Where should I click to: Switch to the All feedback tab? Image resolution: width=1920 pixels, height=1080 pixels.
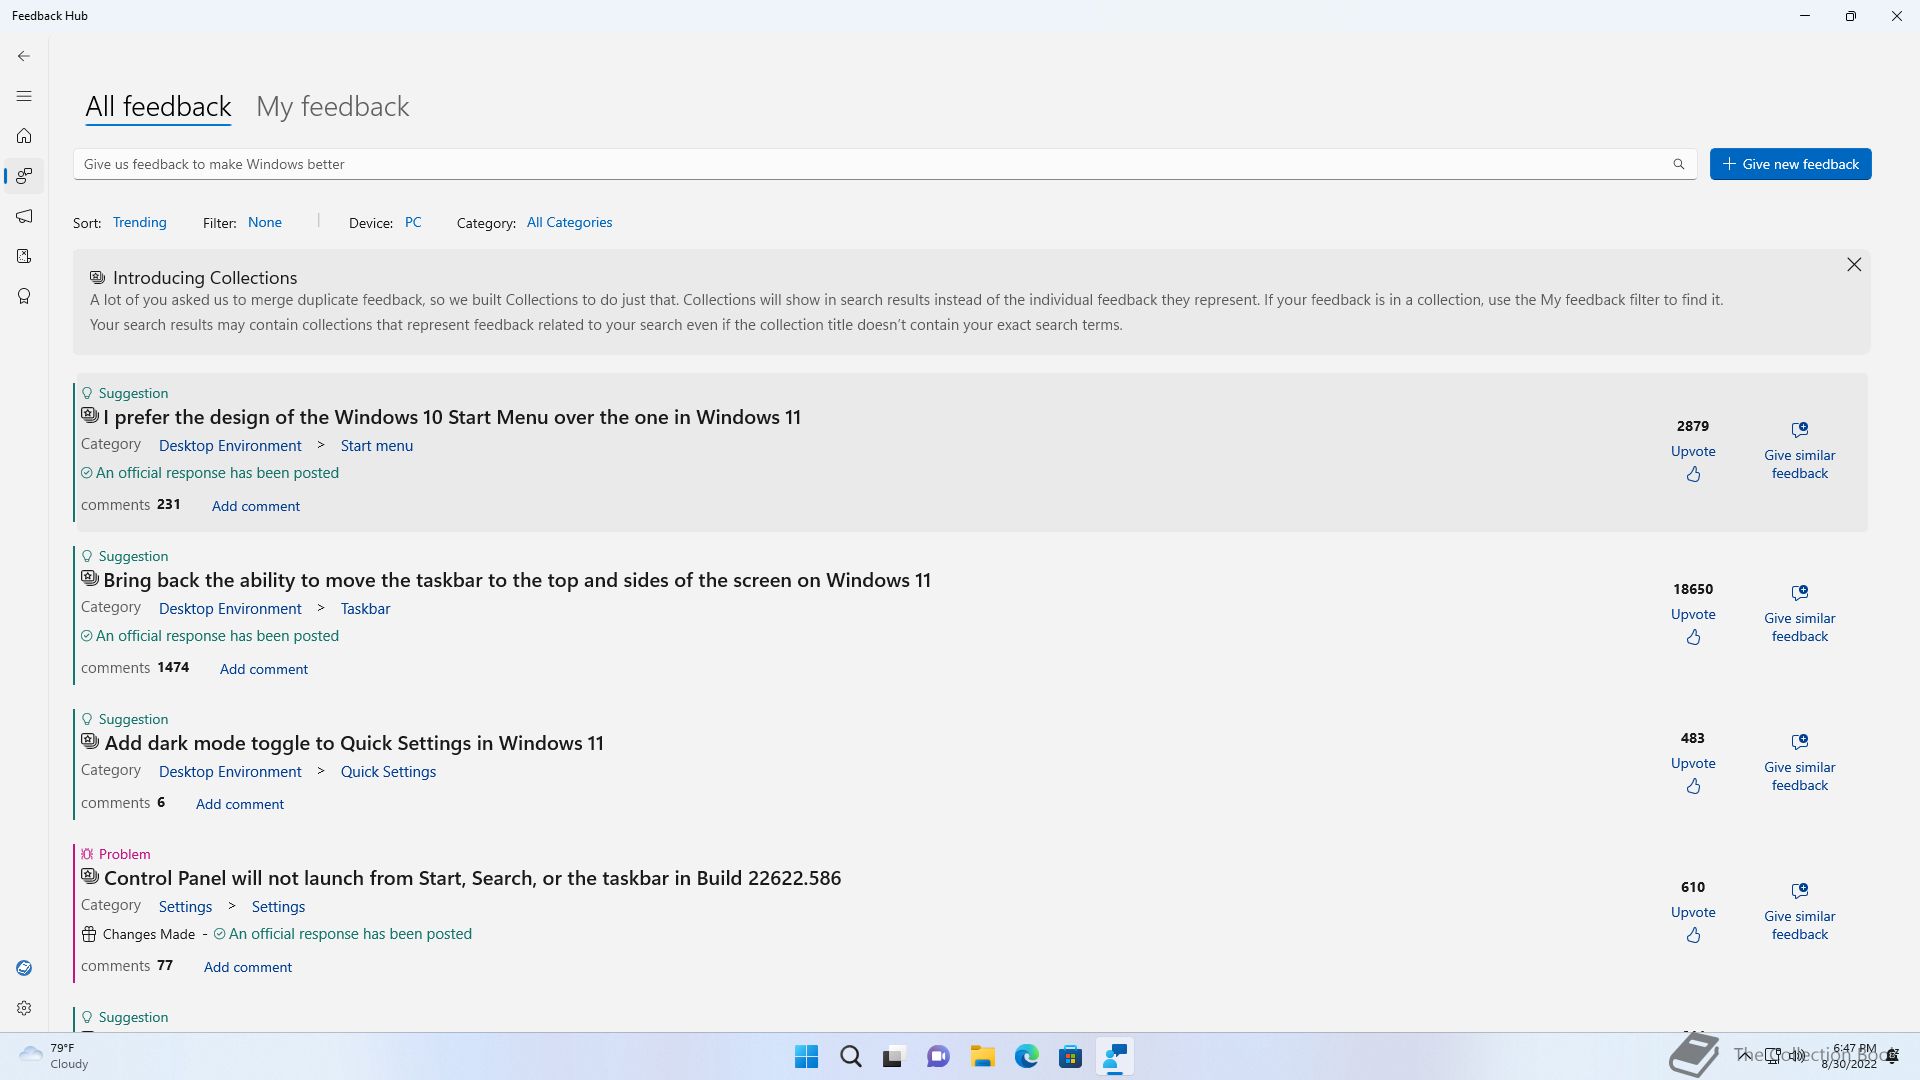click(x=158, y=107)
